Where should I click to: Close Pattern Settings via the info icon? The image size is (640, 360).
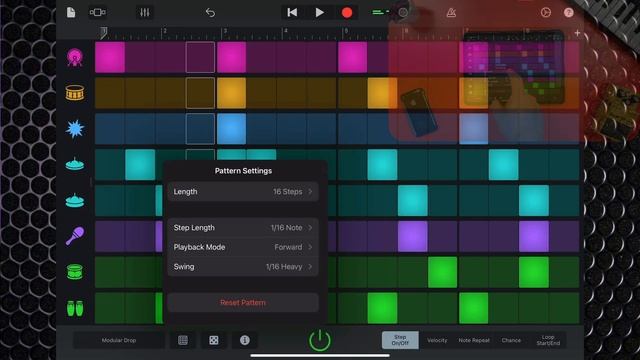[x=244, y=340]
